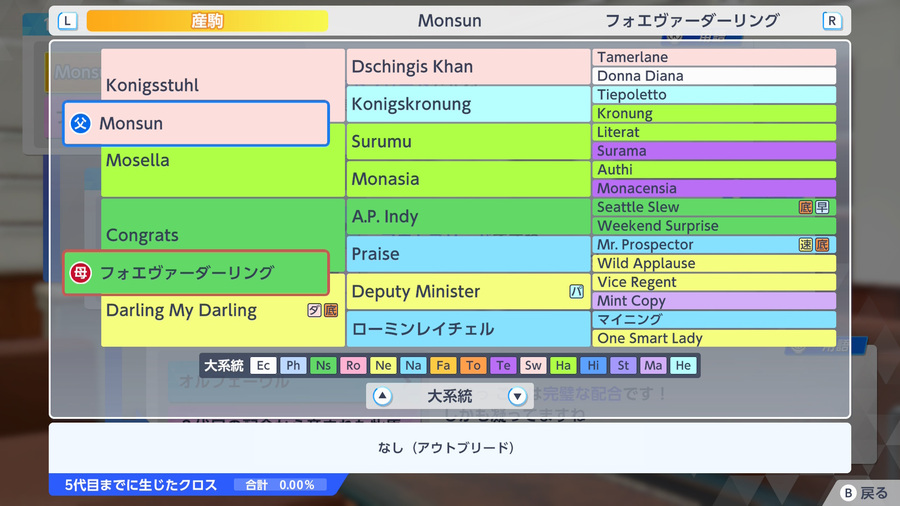900x506 pixels.
Task: Select the Wild Applause row
Action: [x=714, y=263]
